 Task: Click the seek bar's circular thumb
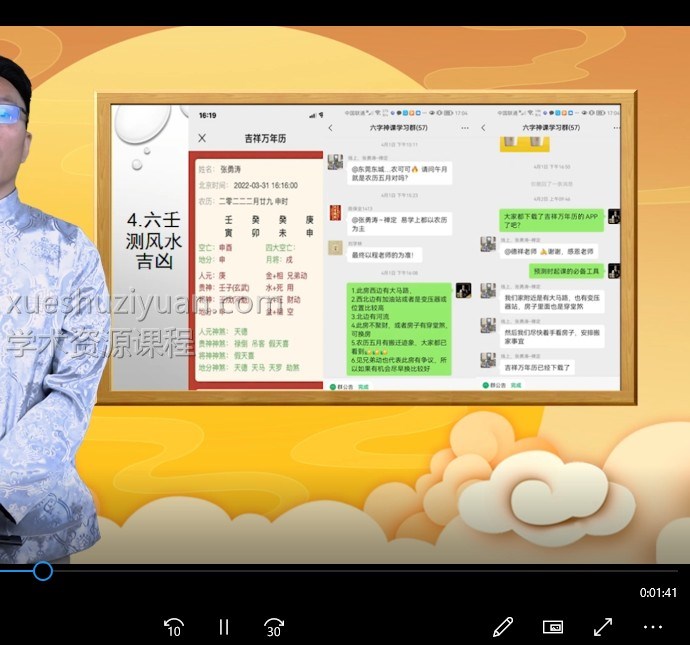click(42, 571)
